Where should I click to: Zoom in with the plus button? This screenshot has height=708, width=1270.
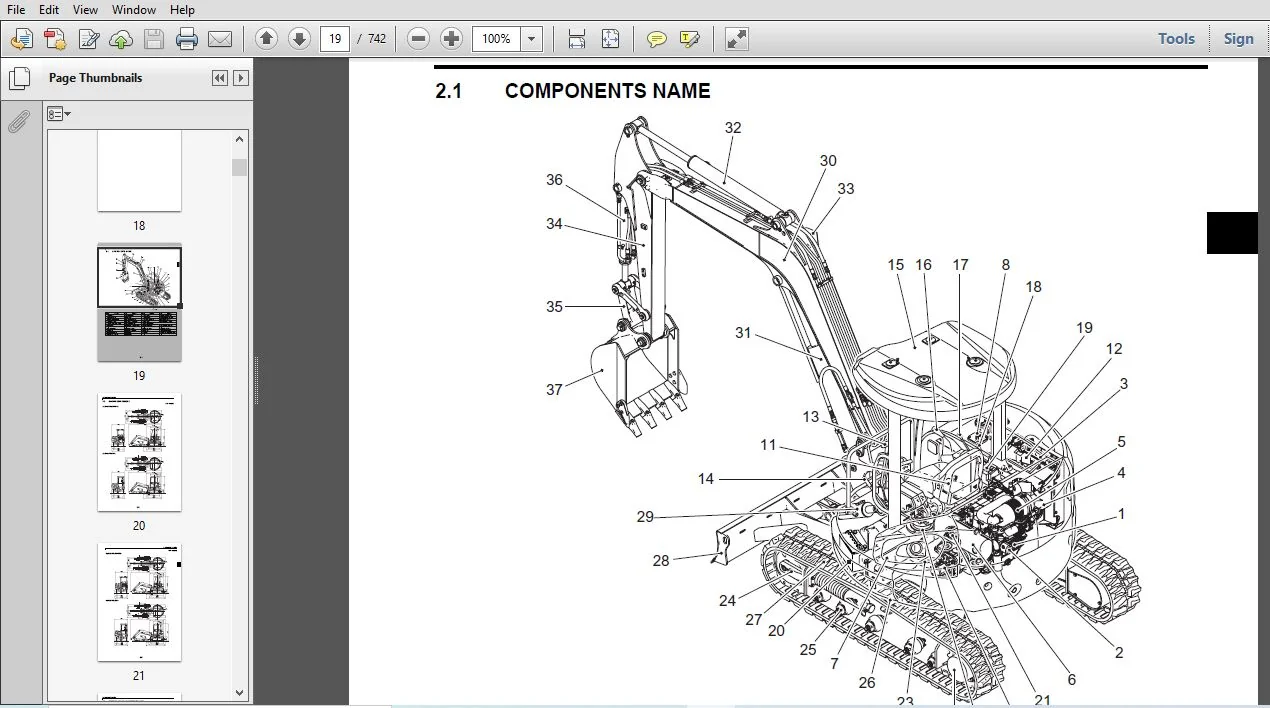452,39
